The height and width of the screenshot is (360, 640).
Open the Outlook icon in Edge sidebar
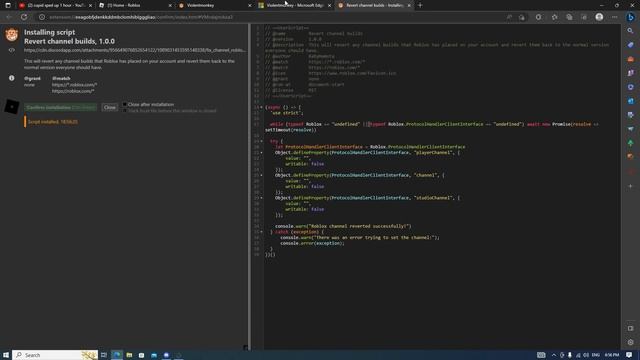[x=631, y=101]
